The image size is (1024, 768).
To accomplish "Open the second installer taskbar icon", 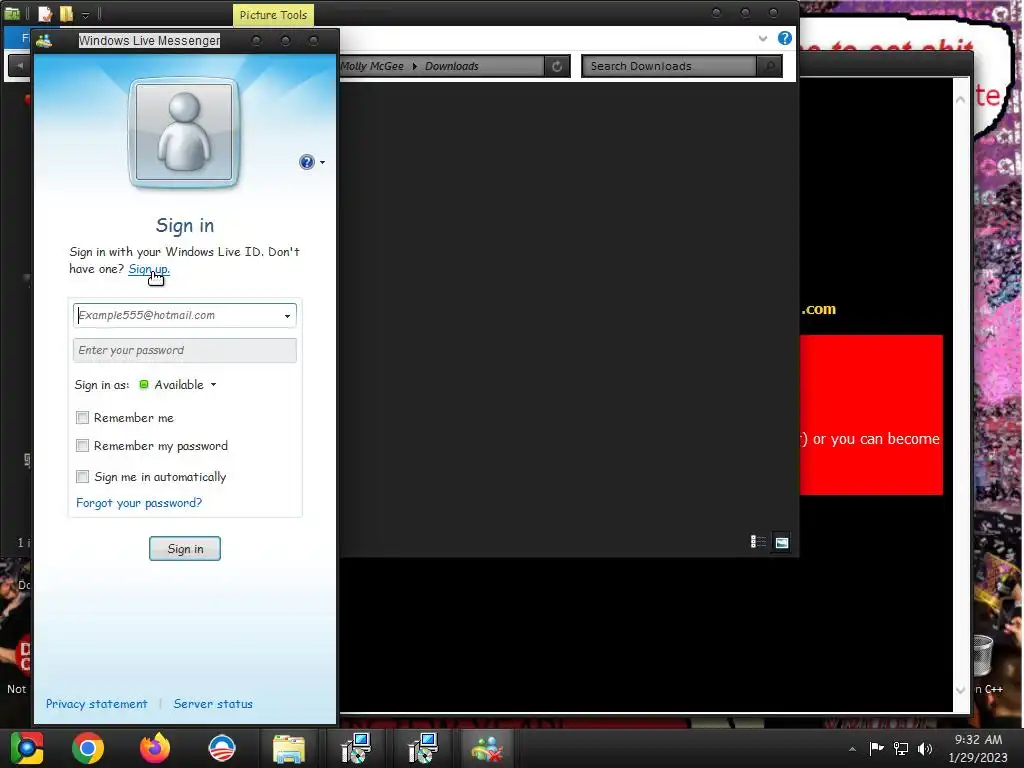I will tap(423, 748).
